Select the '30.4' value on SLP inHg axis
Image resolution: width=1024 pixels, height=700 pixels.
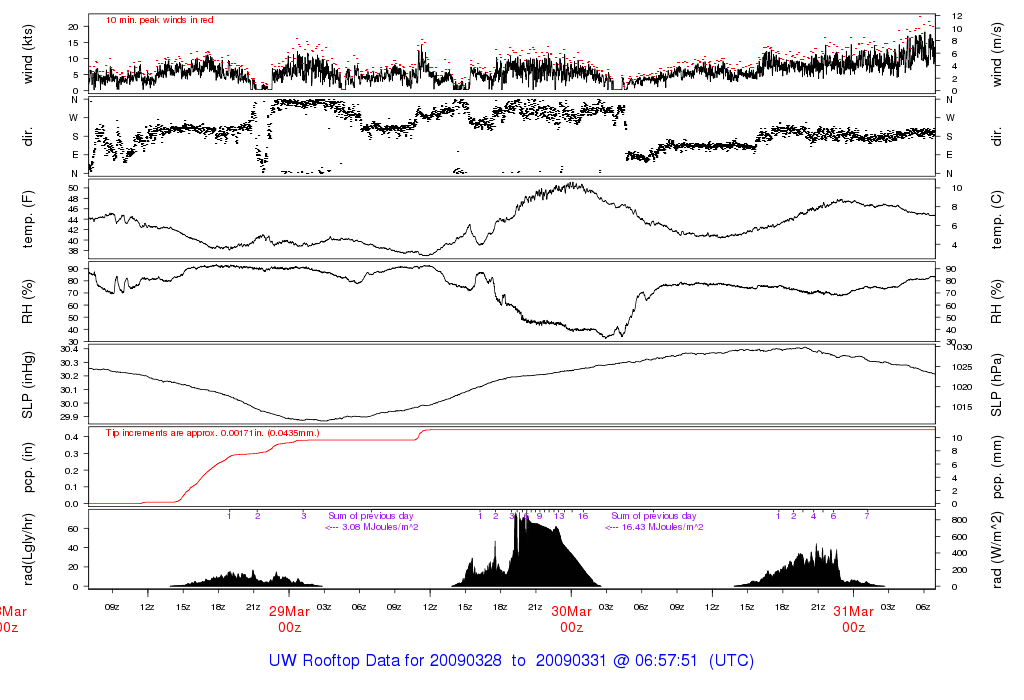[x=69, y=349]
